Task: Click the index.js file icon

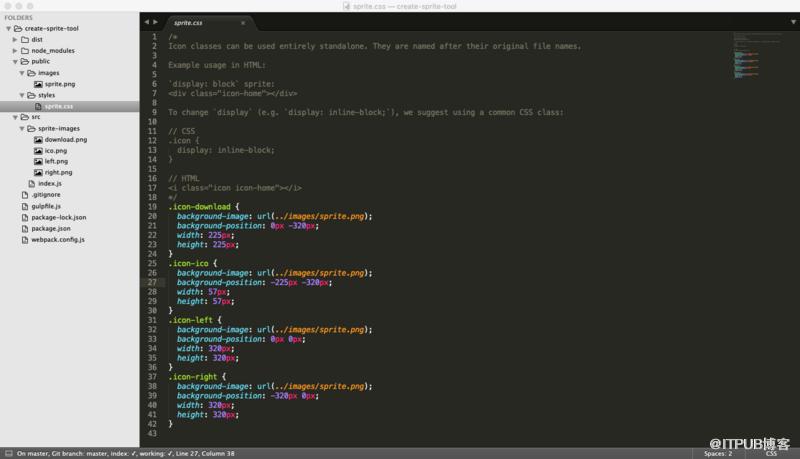Action: [32, 184]
